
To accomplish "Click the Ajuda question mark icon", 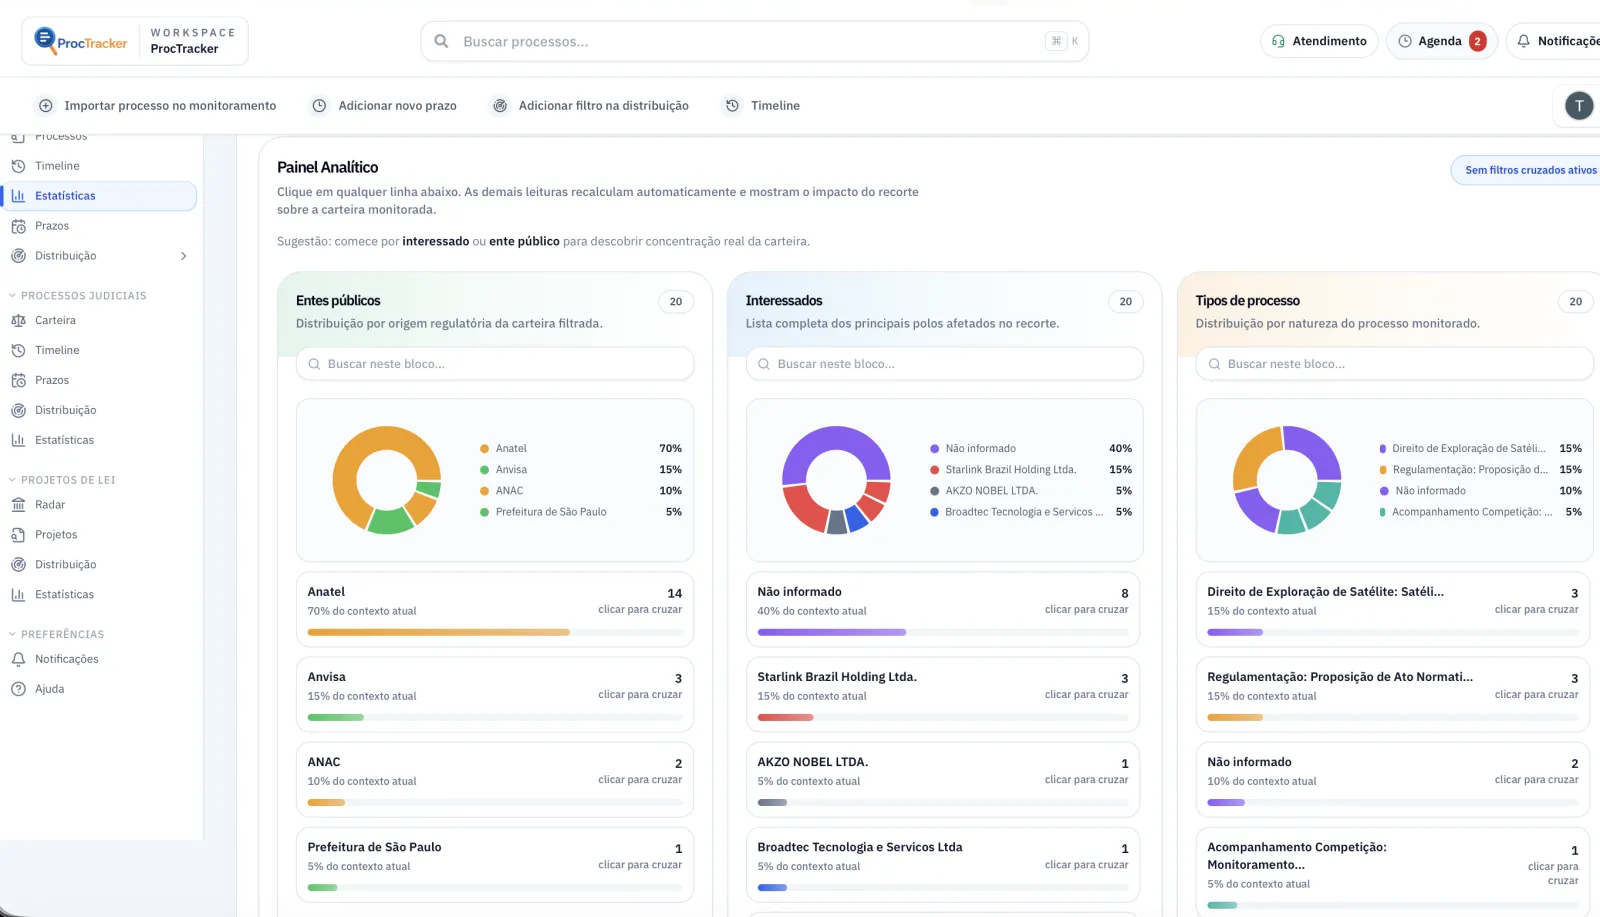I will pyautogui.click(x=18, y=689).
